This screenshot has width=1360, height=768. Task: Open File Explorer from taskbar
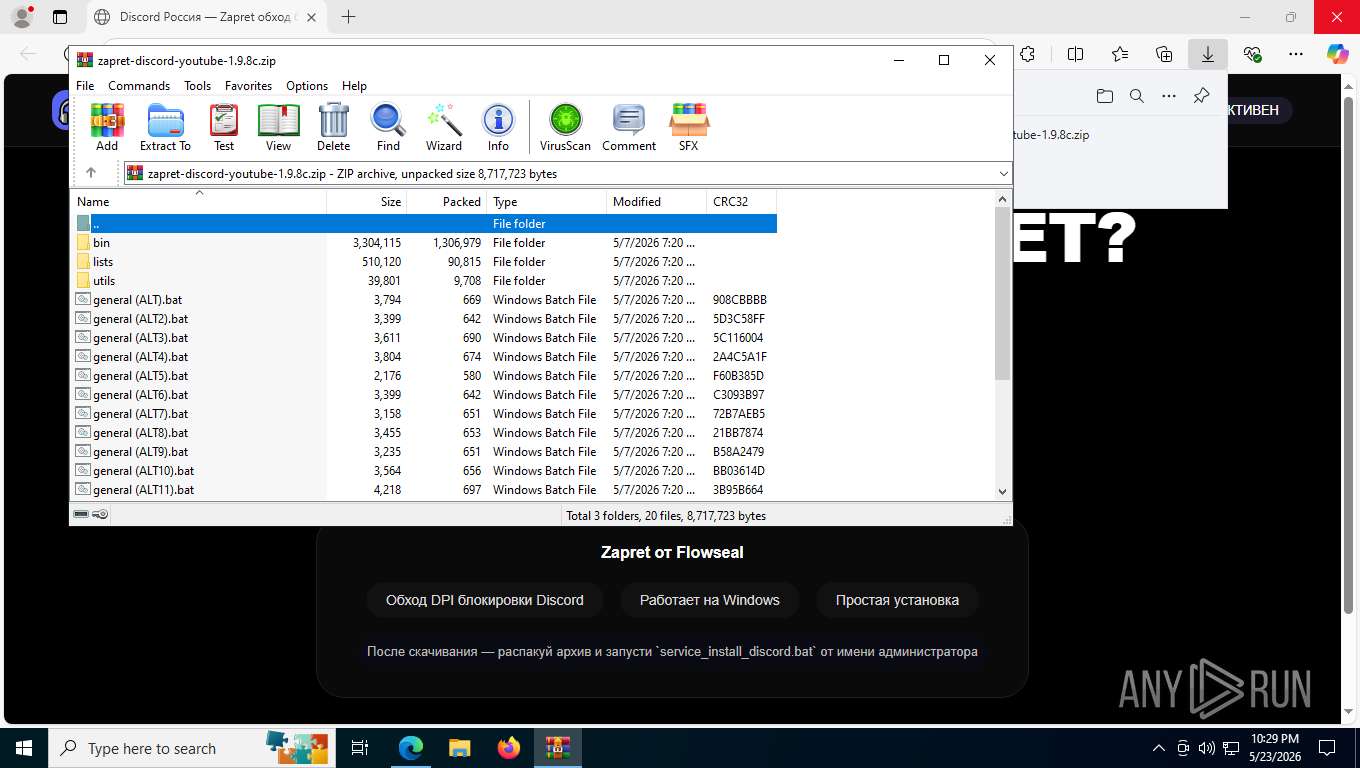(x=459, y=748)
